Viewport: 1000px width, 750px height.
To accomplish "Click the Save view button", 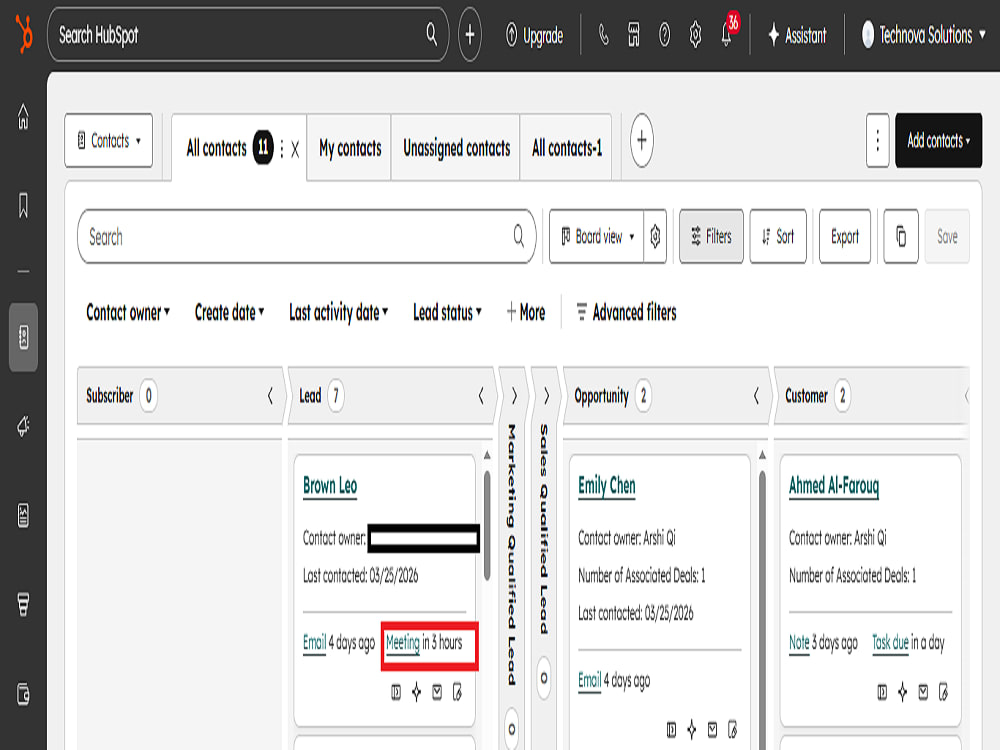I will 947,237.
